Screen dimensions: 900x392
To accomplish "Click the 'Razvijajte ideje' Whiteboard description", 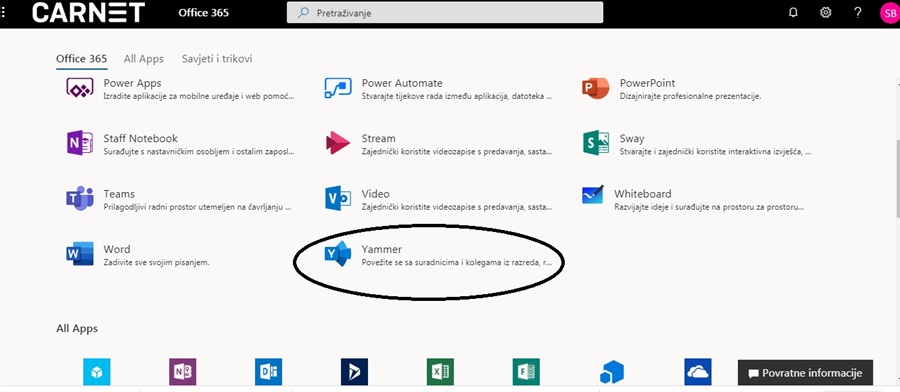I will [709, 207].
